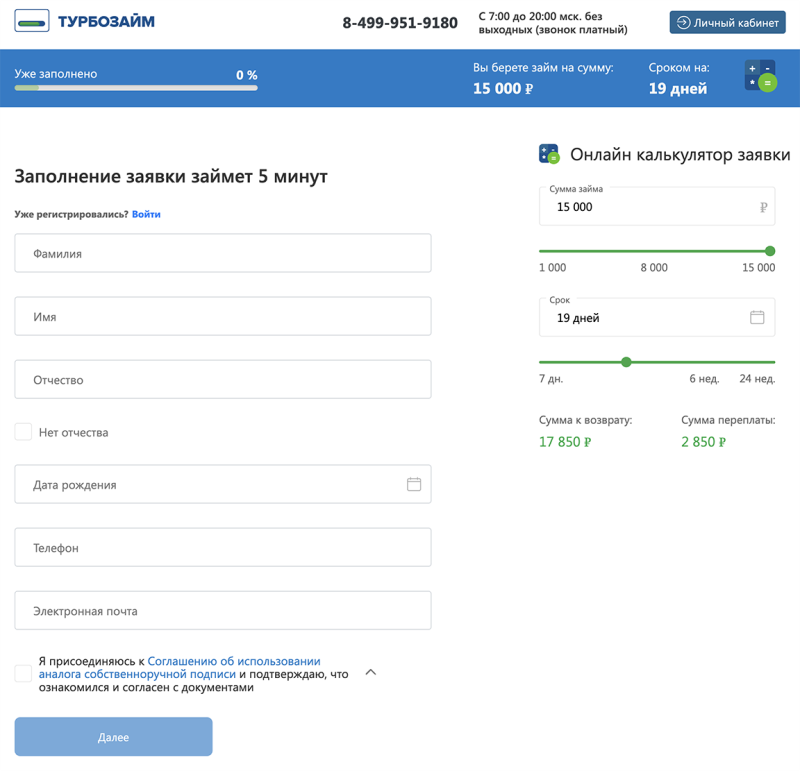Open the calendar icon in Дата рождения field

[x=414, y=484]
